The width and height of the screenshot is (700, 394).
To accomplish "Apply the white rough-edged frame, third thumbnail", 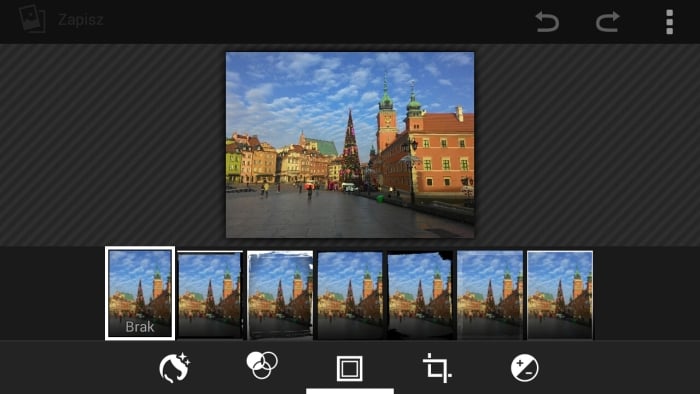I will (x=280, y=294).
